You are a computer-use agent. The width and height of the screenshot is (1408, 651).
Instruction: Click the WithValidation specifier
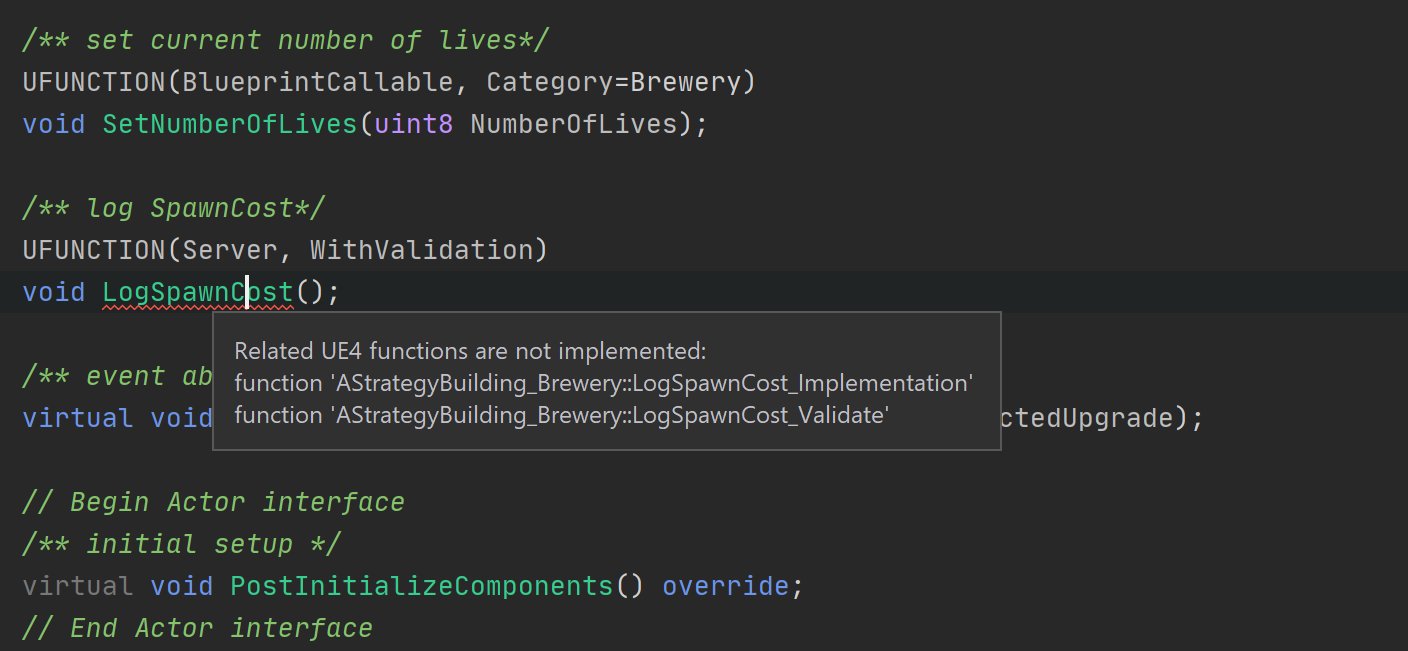pos(421,250)
